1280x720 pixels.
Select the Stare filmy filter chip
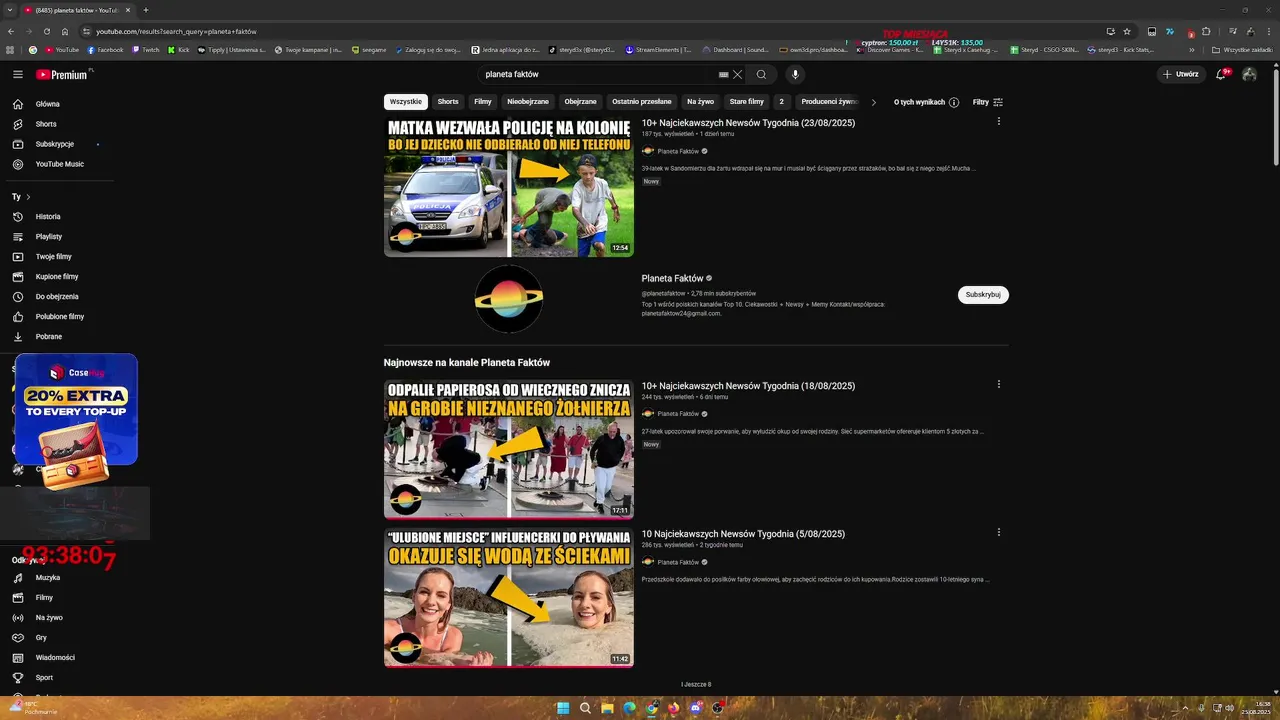pyautogui.click(x=747, y=102)
